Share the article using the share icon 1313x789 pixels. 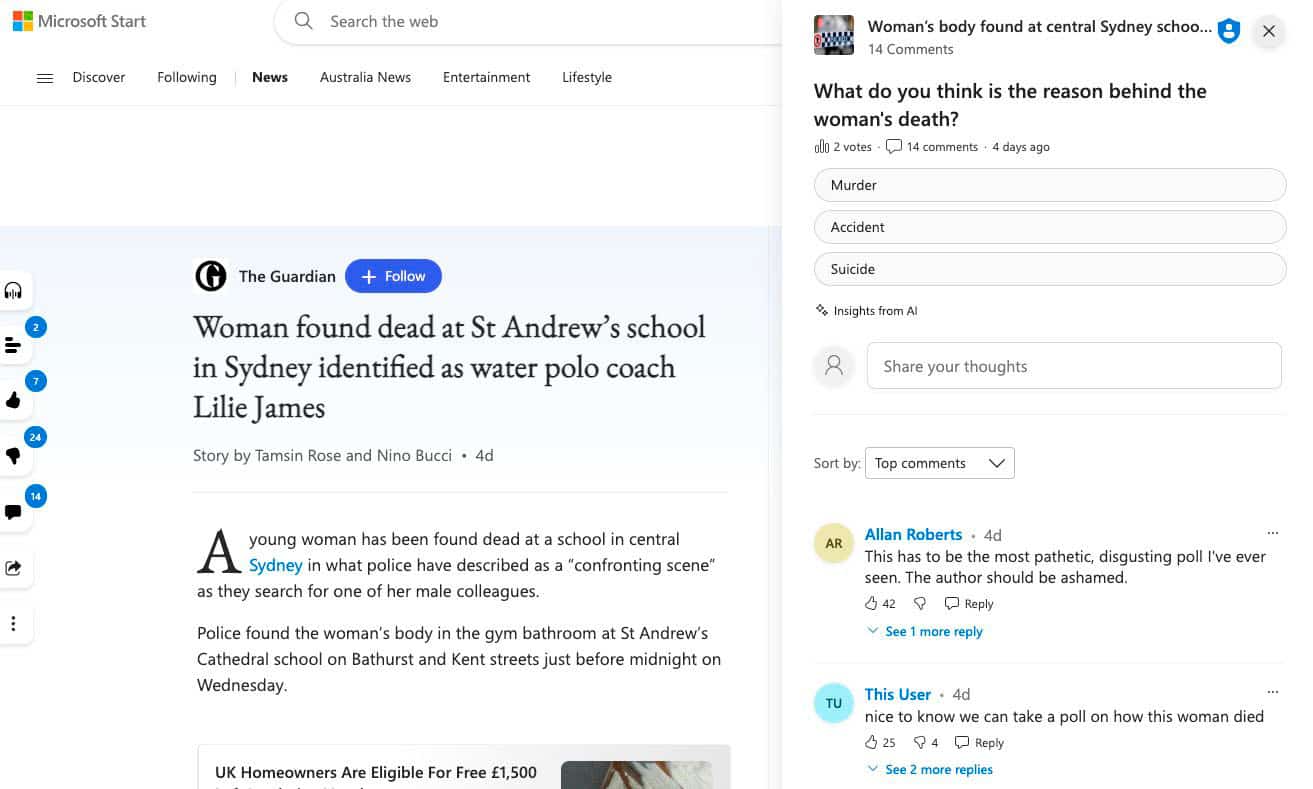pos(14,567)
